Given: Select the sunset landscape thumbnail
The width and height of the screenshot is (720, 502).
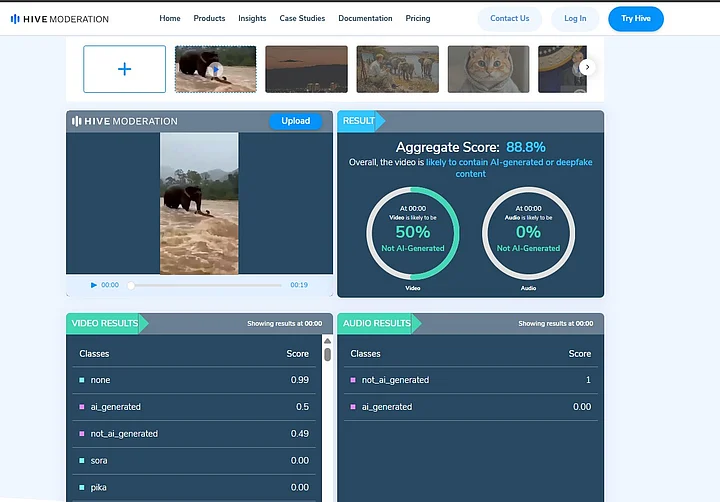Looking at the screenshot, I should (x=306, y=69).
